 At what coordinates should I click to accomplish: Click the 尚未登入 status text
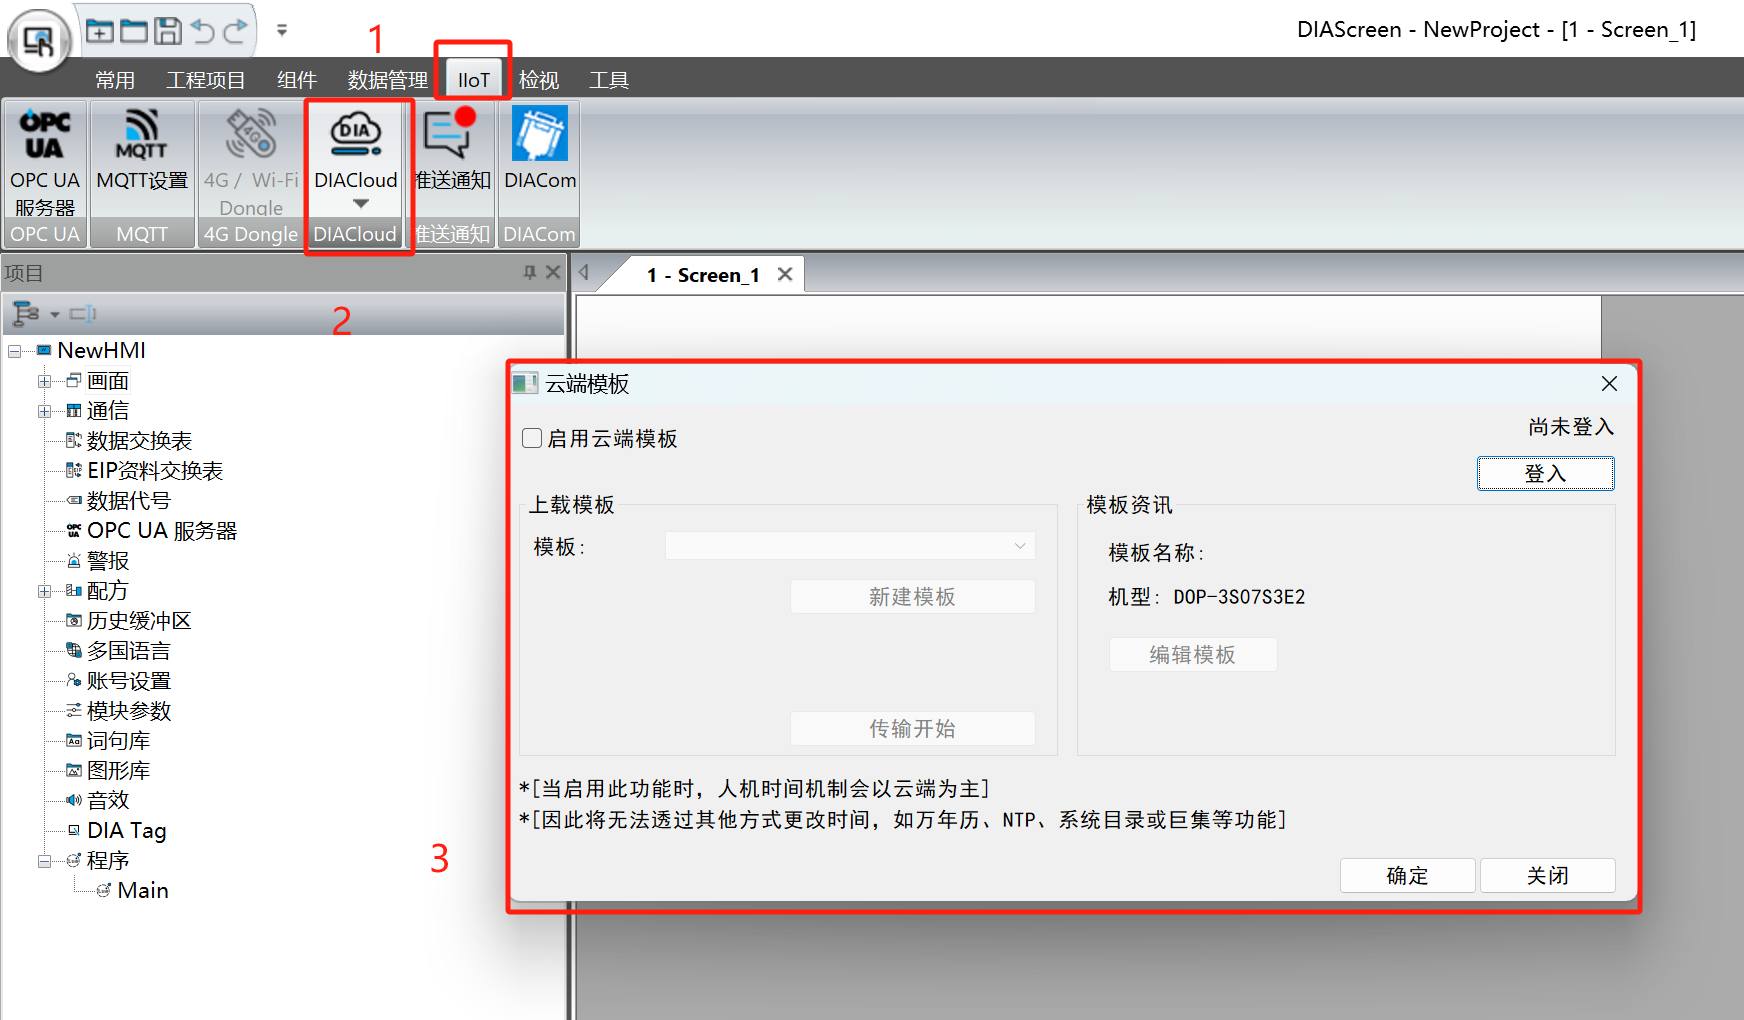point(1571,427)
